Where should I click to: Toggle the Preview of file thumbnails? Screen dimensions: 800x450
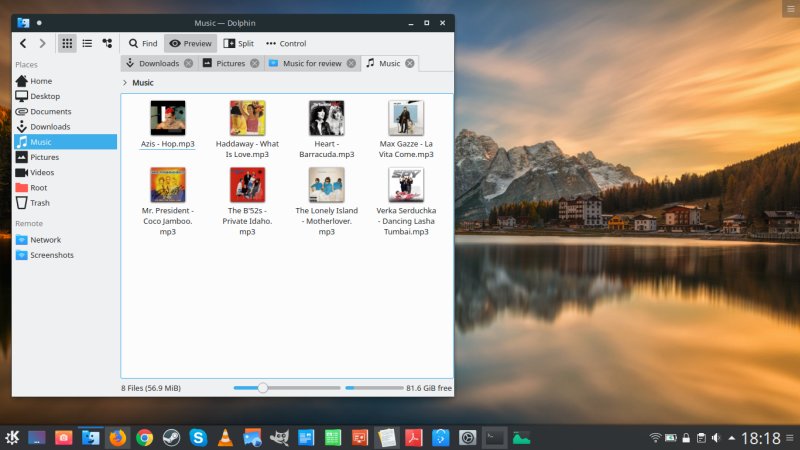tap(190, 43)
